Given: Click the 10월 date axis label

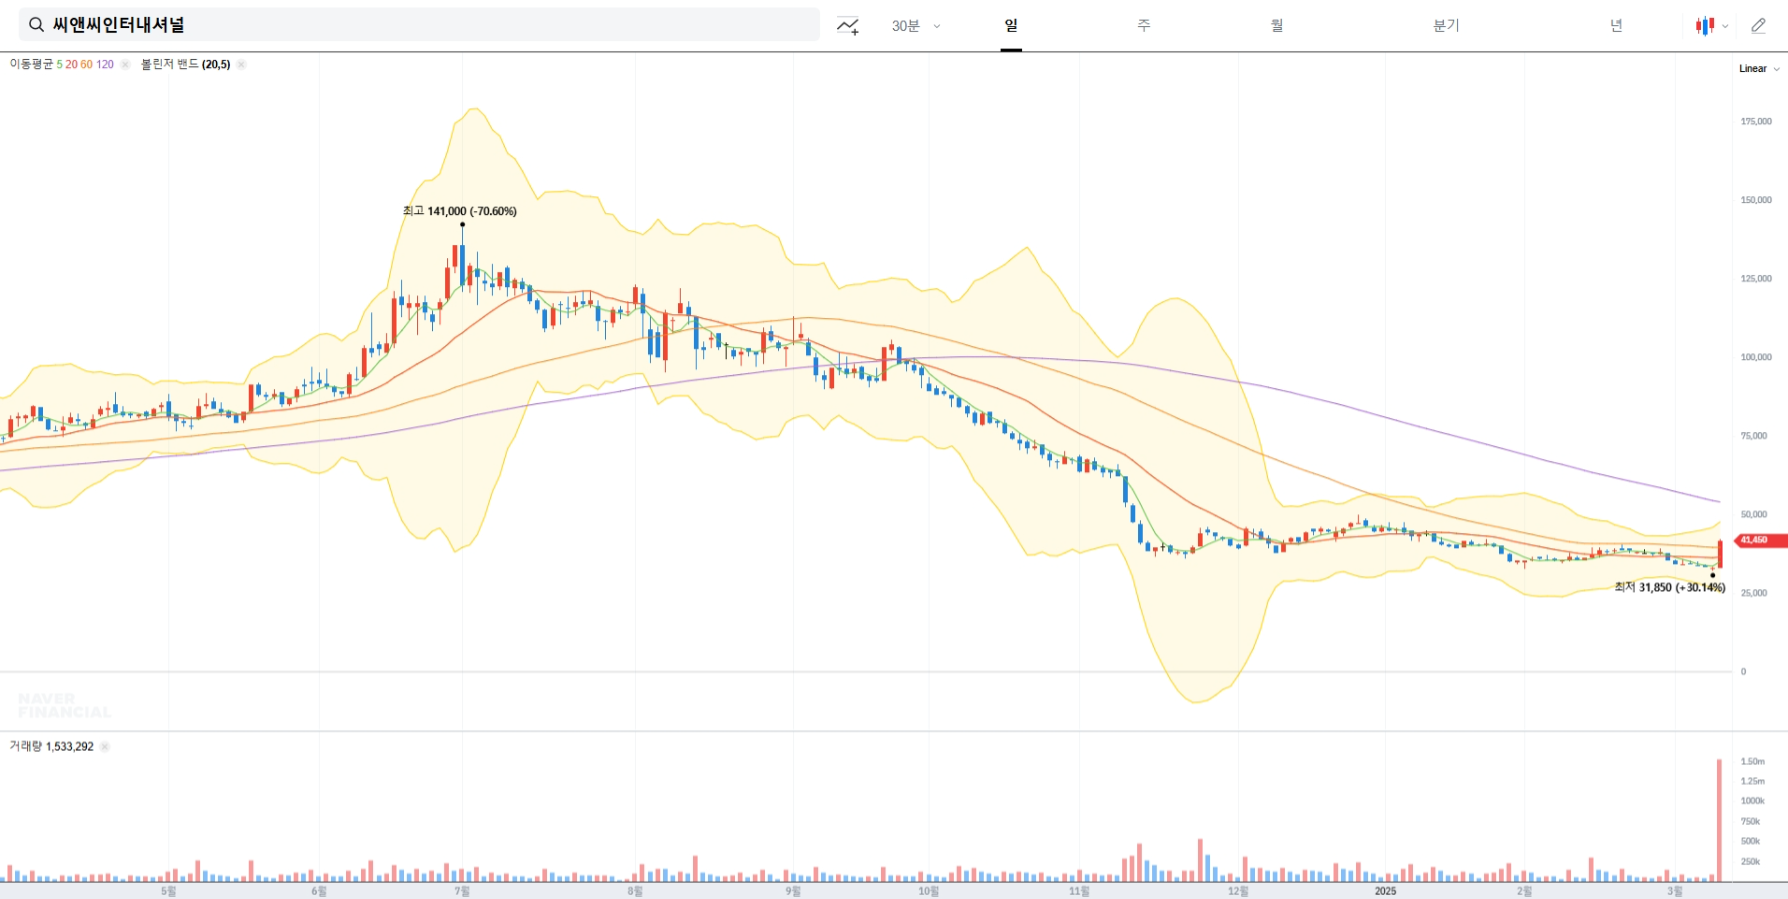Looking at the screenshot, I should (x=929, y=891).
